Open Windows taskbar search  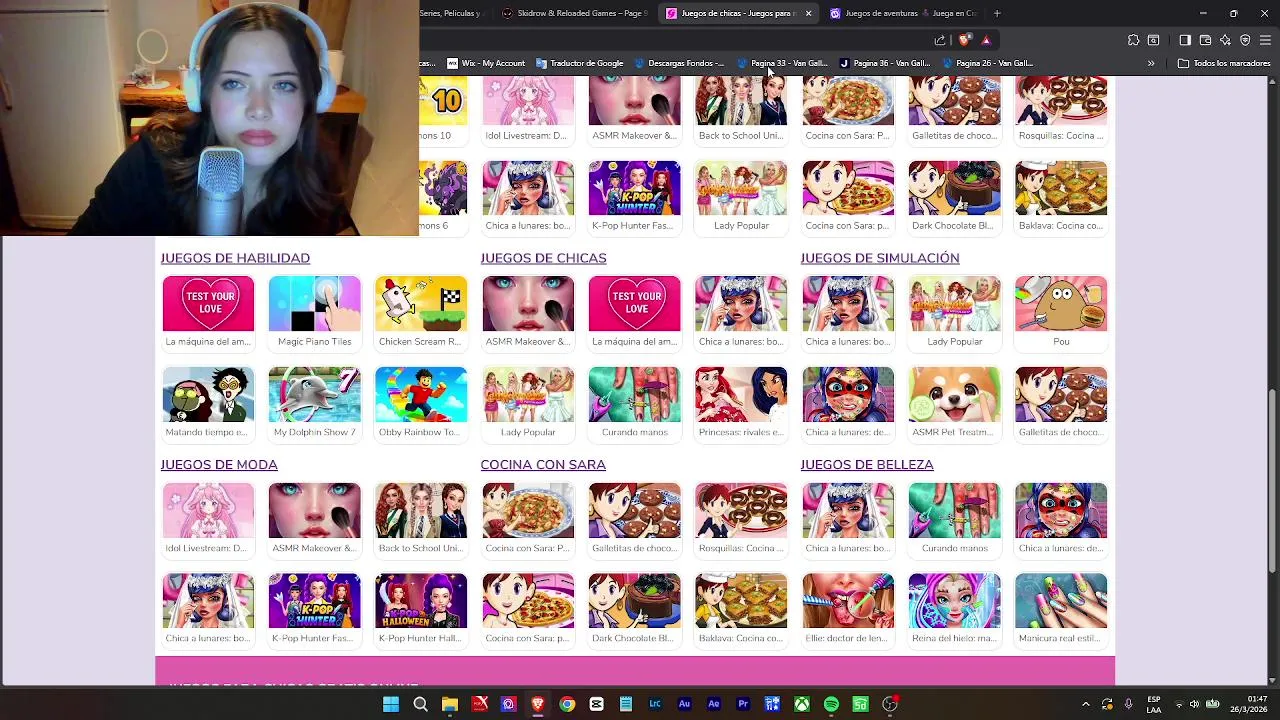pyautogui.click(x=420, y=704)
